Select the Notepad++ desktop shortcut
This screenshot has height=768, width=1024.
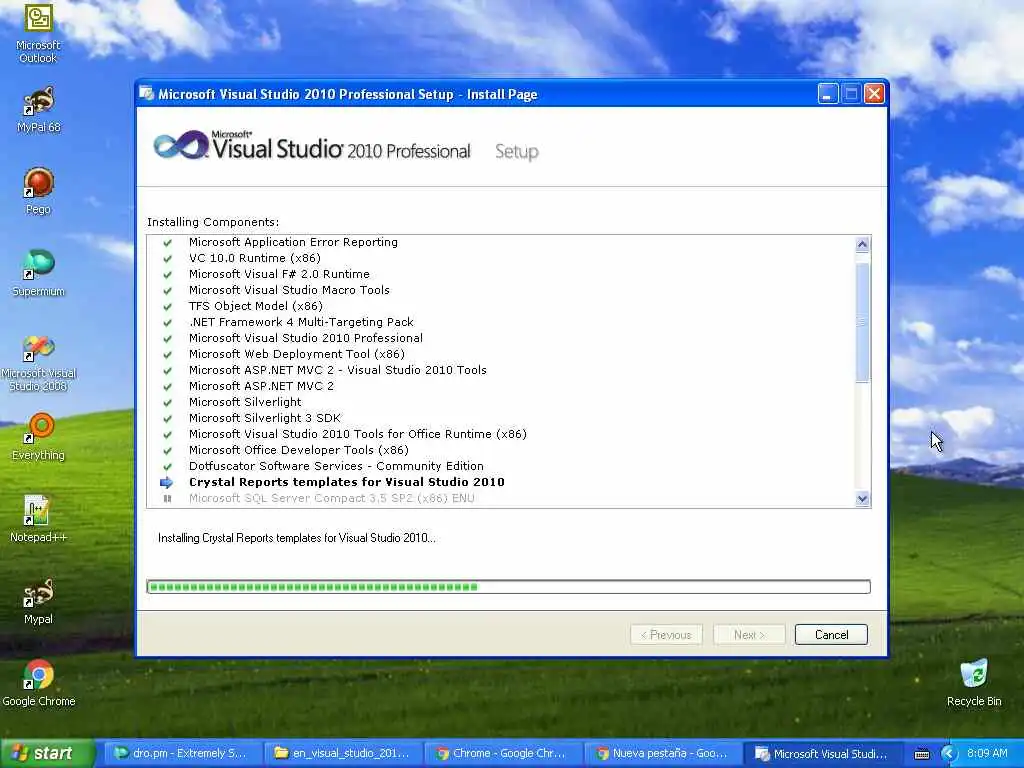[x=39, y=519]
